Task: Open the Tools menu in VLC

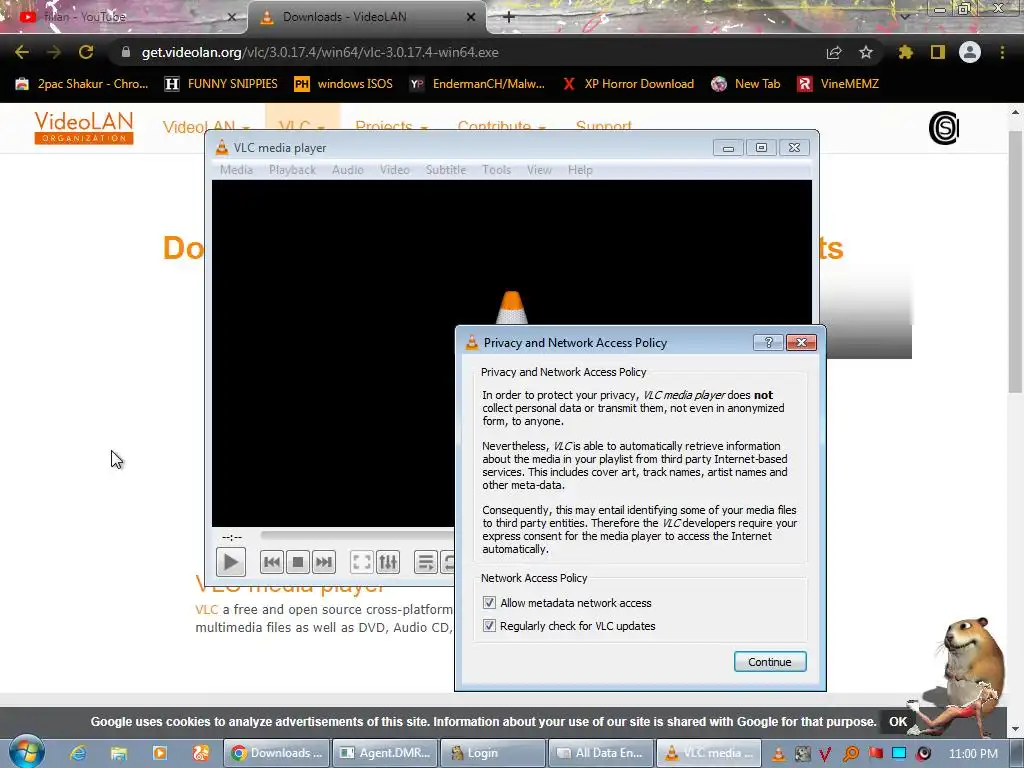Action: pyautogui.click(x=496, y=170)
